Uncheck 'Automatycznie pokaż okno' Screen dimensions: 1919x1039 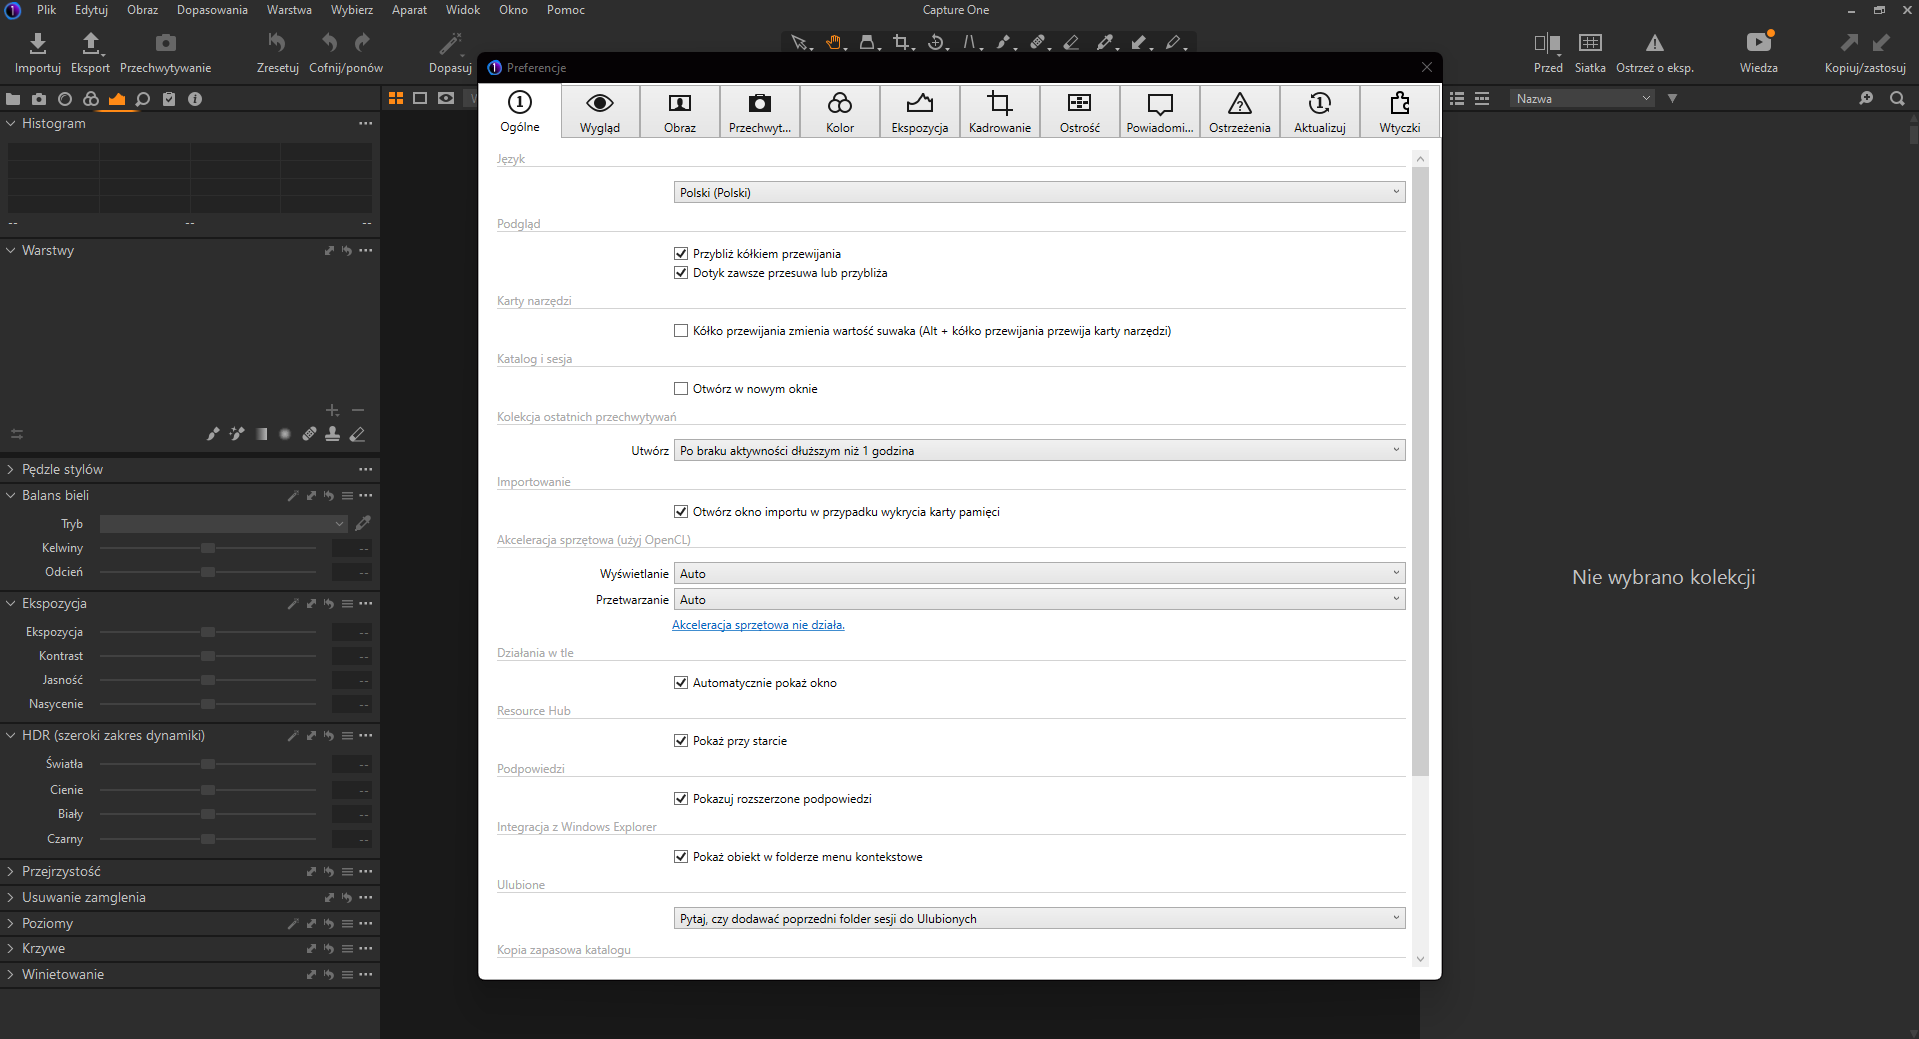(681, 683)
